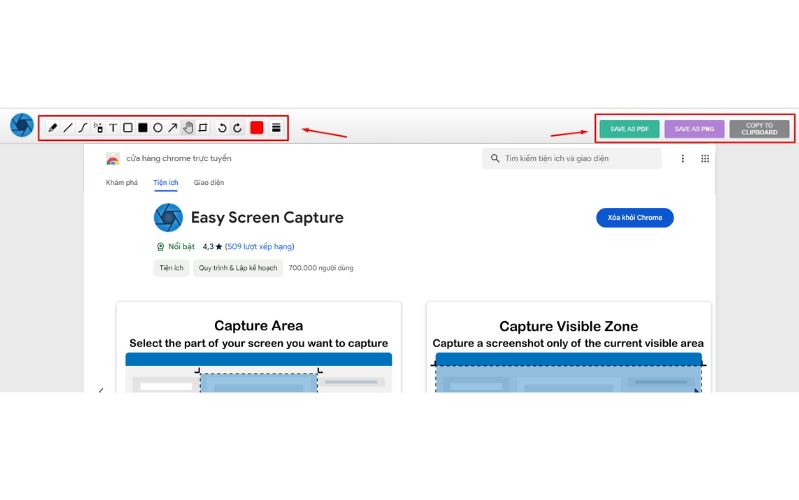Select the straight line tool

[68, 127]
